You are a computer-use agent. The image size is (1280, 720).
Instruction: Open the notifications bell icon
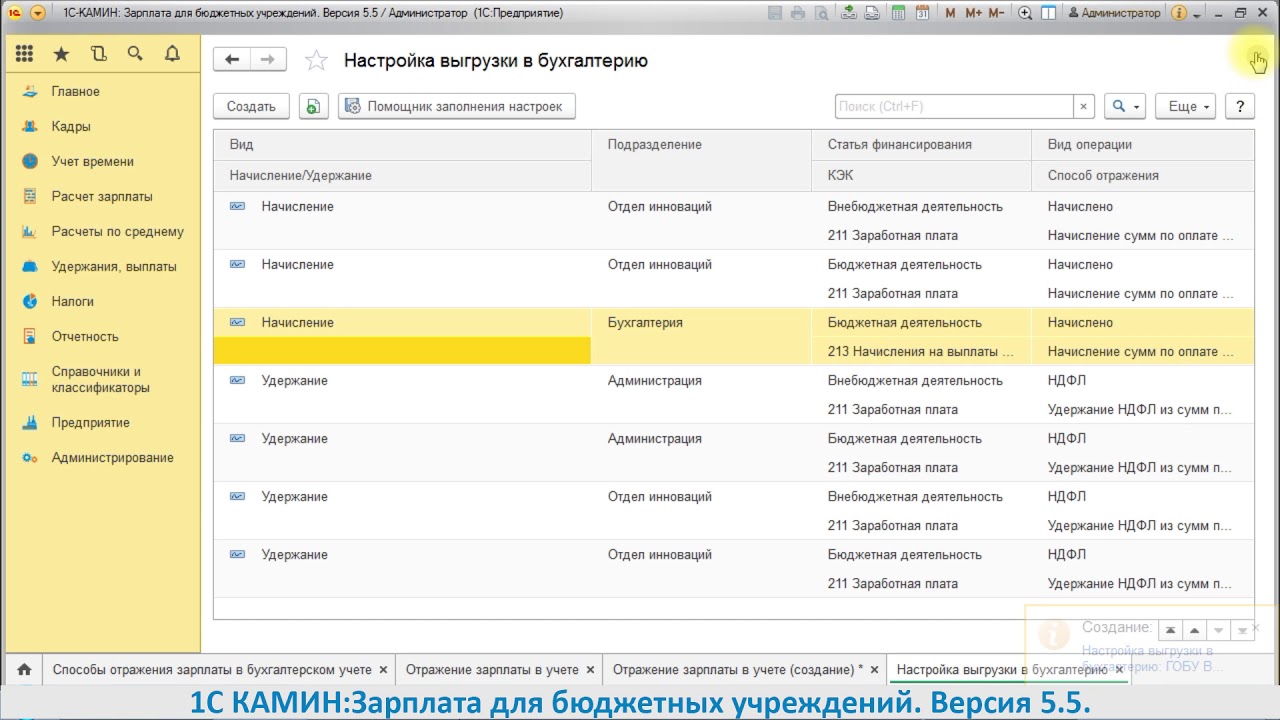[172, 54]
